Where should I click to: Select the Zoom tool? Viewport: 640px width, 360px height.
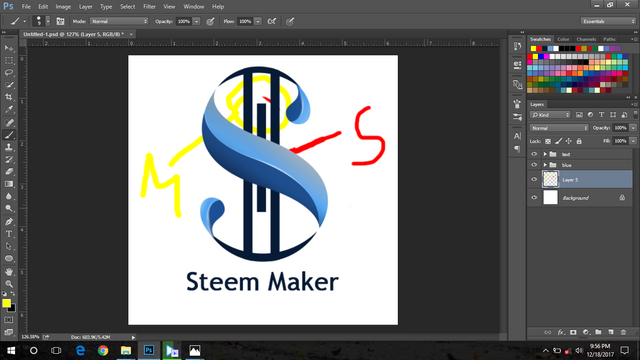[9, 284]
